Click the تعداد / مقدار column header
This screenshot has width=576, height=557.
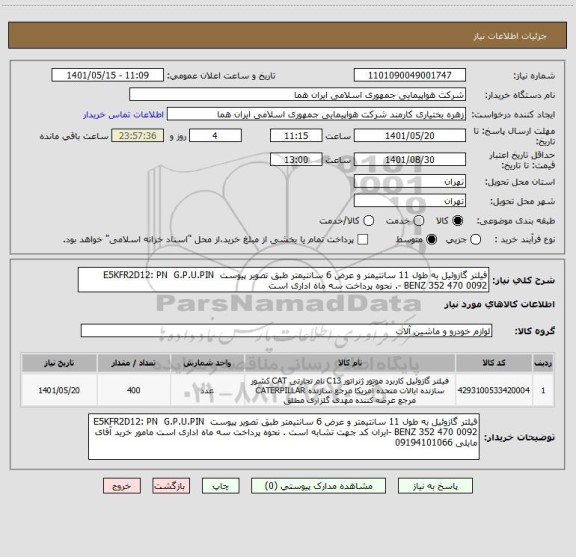(x=134, y=363)
